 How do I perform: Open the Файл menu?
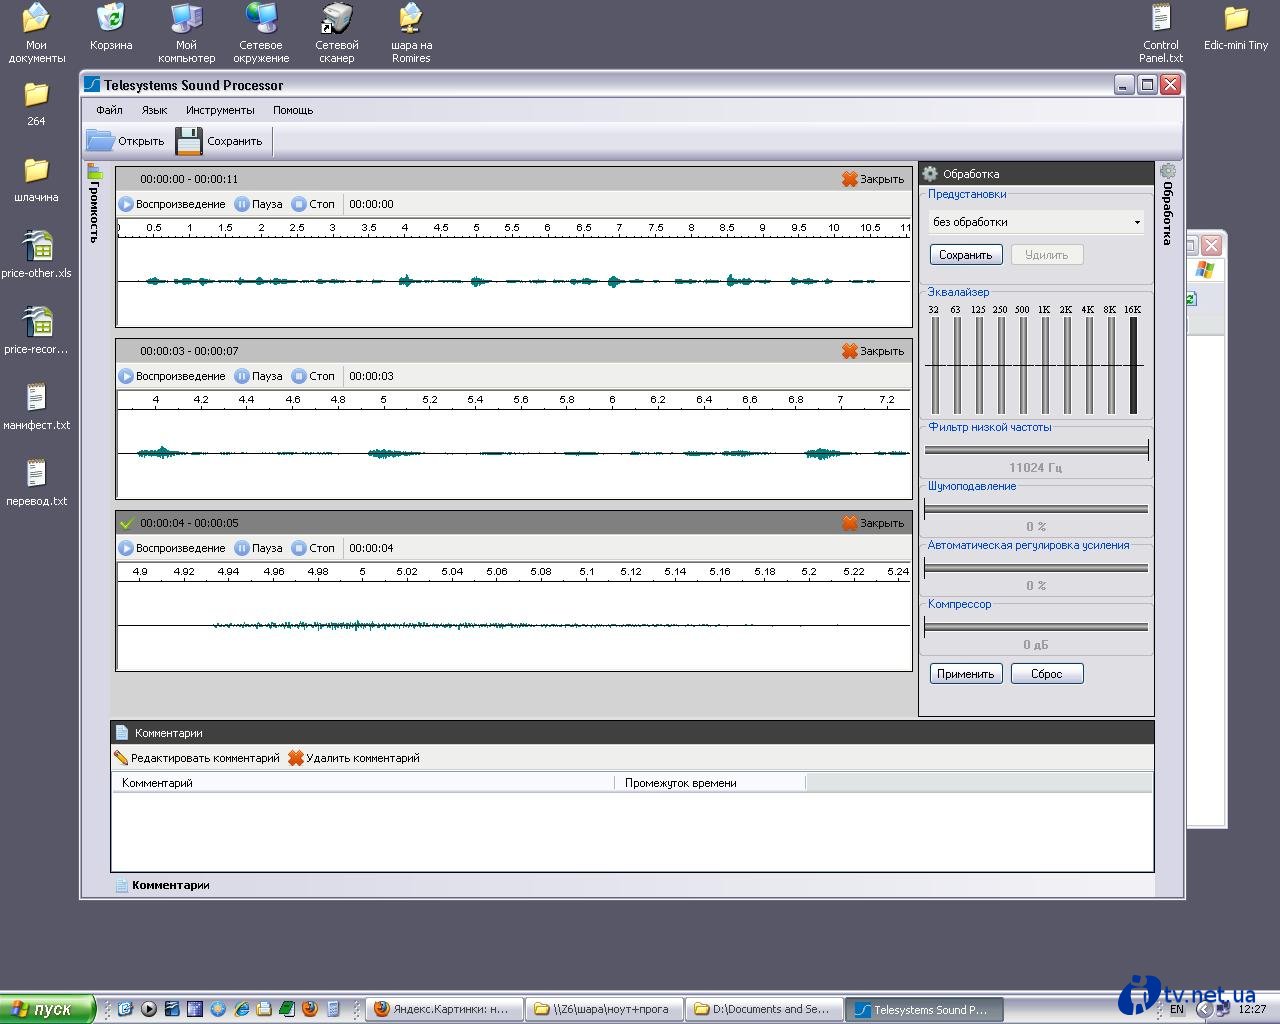click(109, 110)
